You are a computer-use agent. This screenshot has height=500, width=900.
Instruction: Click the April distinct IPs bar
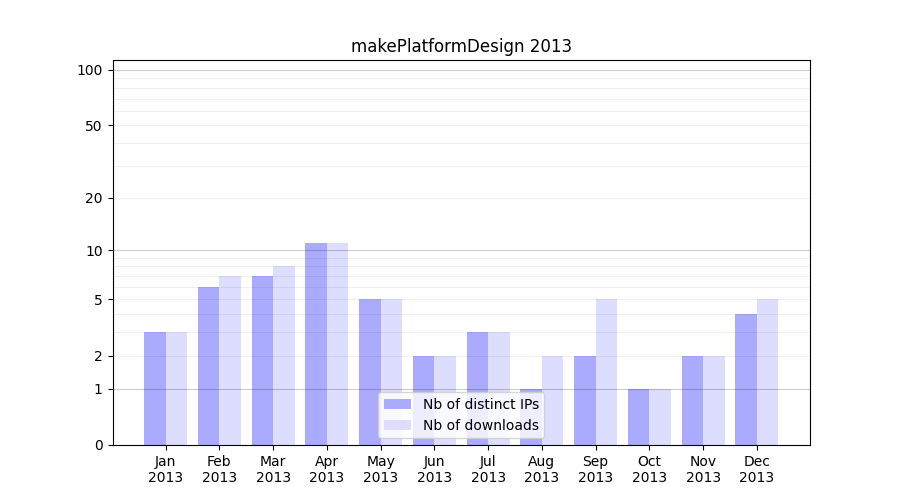[316, 343]
